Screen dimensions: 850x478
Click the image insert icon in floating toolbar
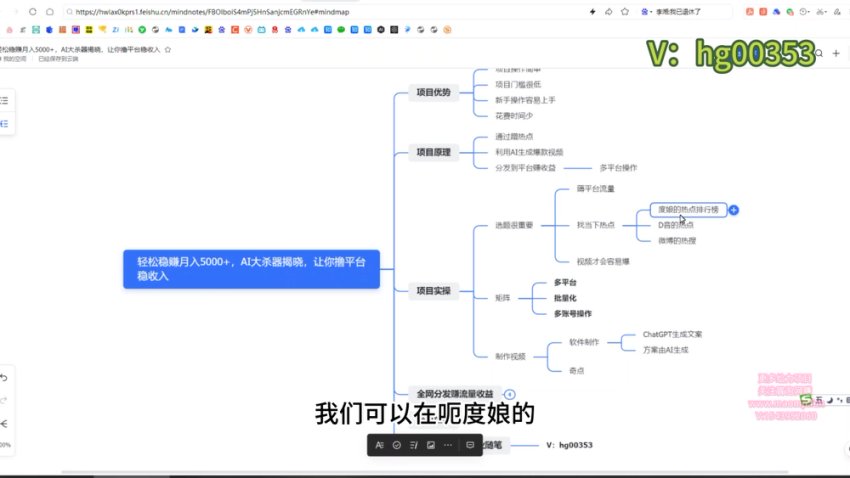tap(430, 444)
